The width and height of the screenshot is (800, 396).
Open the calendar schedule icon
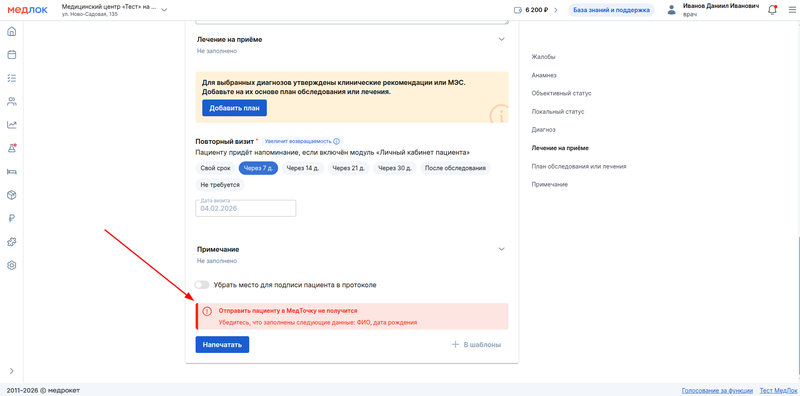[12, 55]
